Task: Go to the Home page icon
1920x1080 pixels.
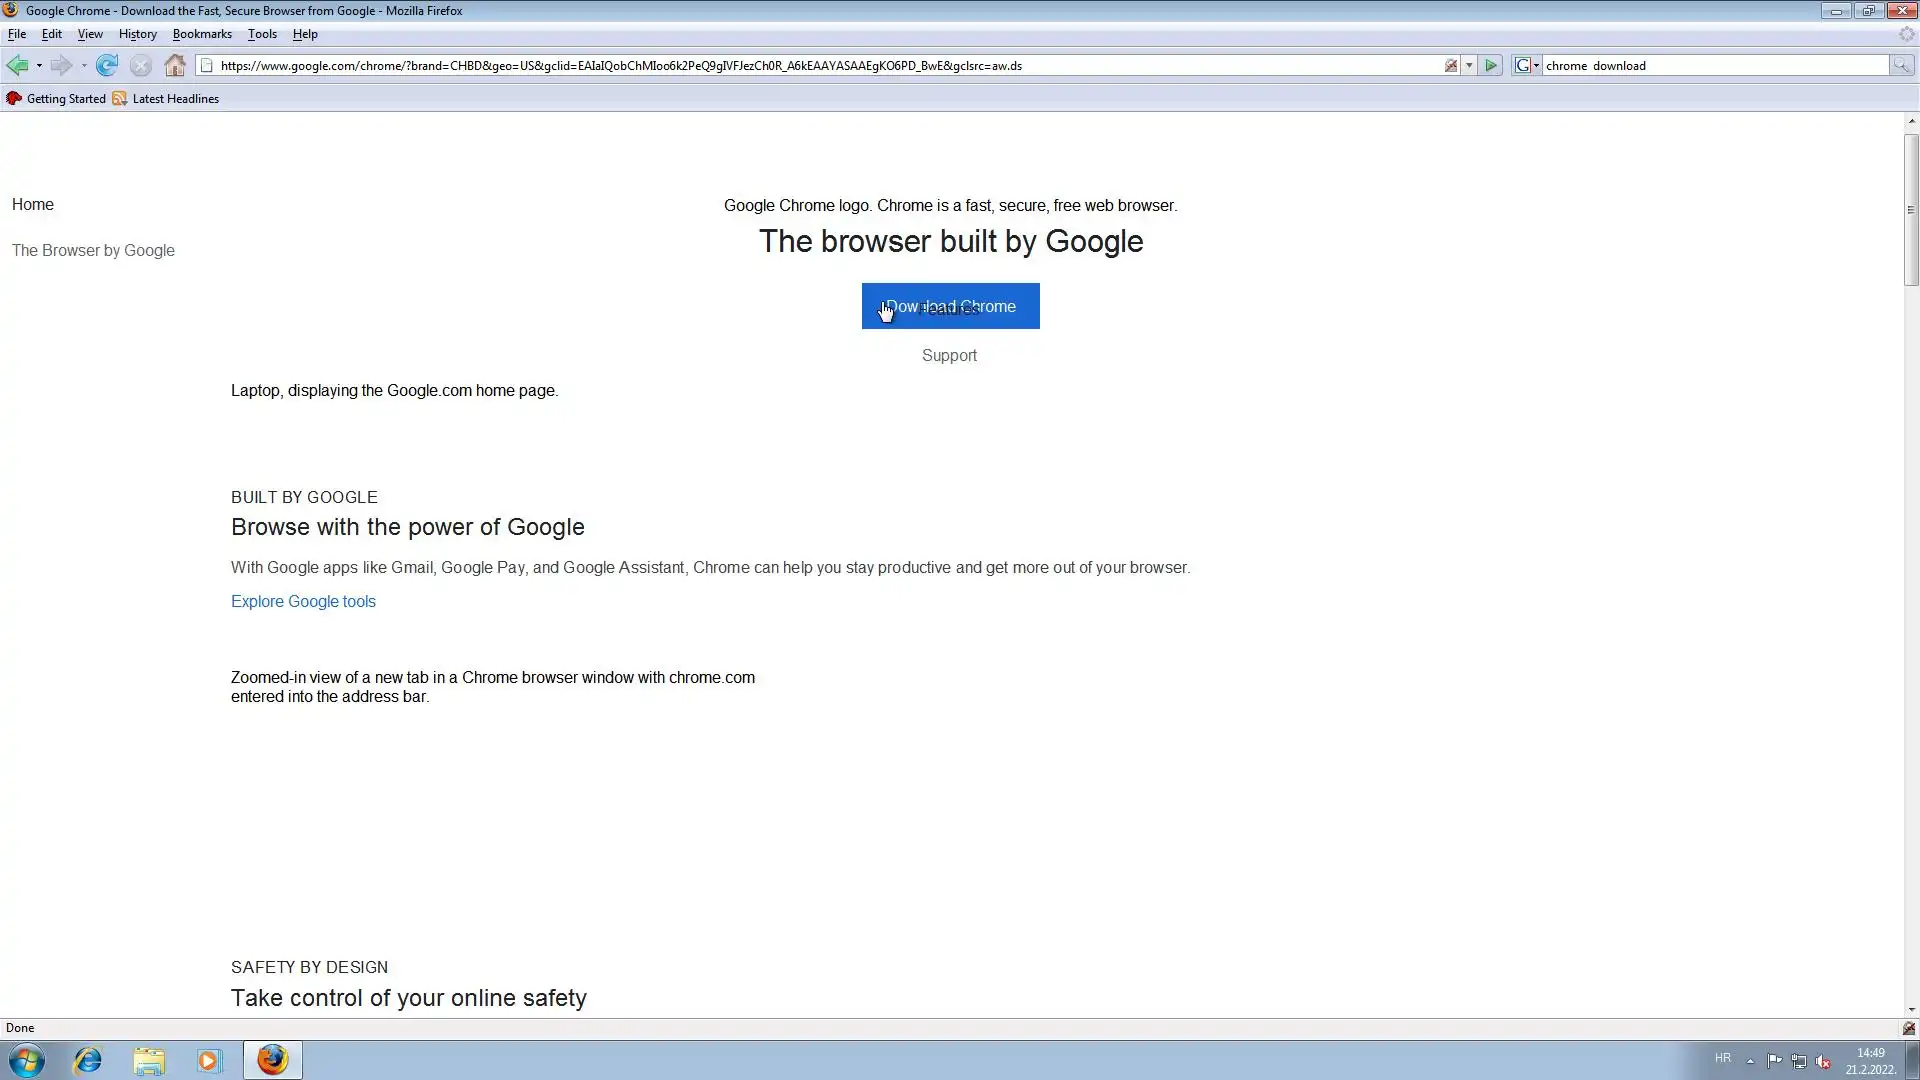Action: pyautogui.click(x=175, y=66)
